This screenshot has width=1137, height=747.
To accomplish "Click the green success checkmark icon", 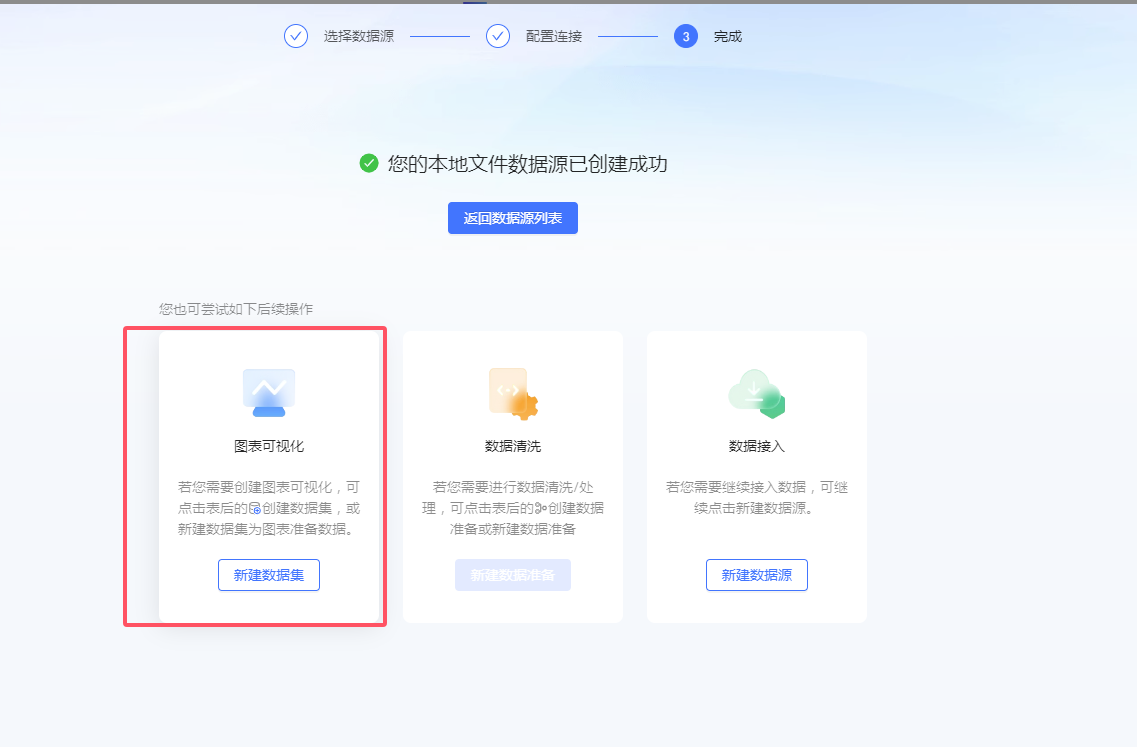I will point(369,163).
